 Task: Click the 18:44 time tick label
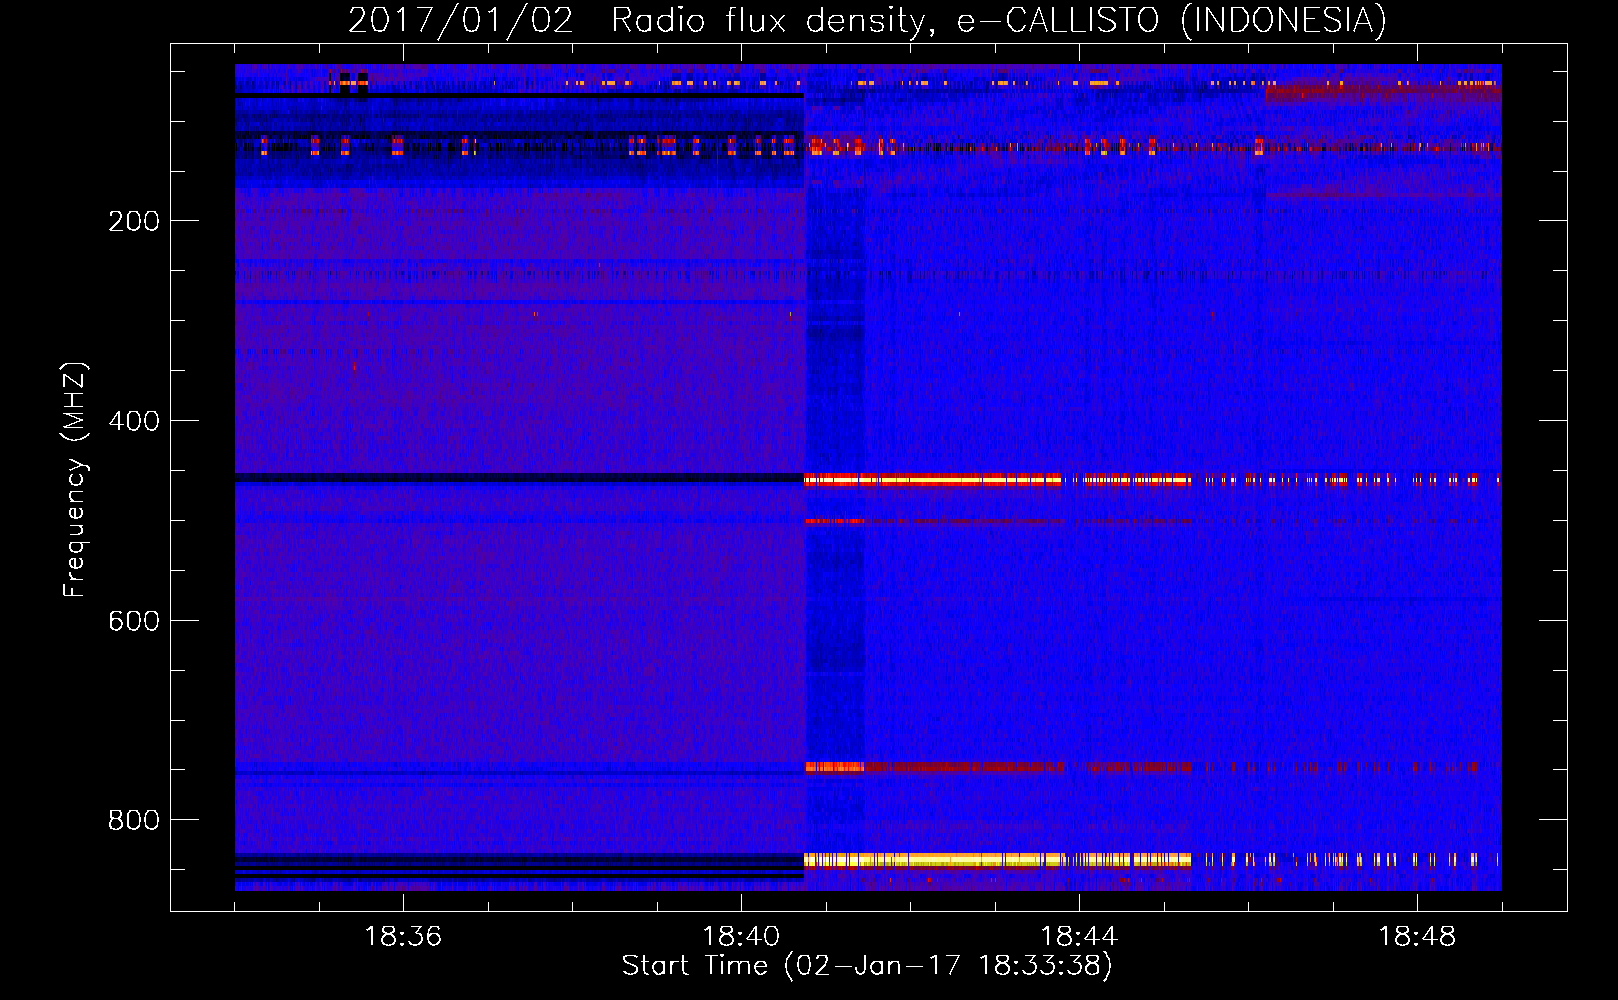click(x=1079, y=937)
